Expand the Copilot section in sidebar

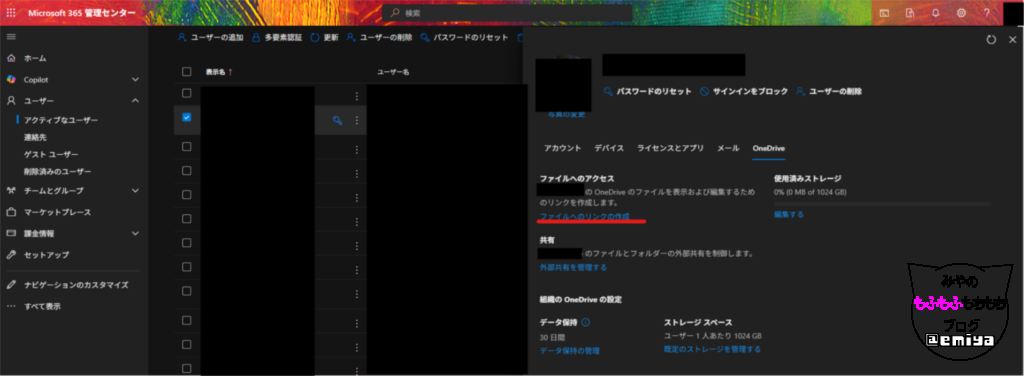135,80
